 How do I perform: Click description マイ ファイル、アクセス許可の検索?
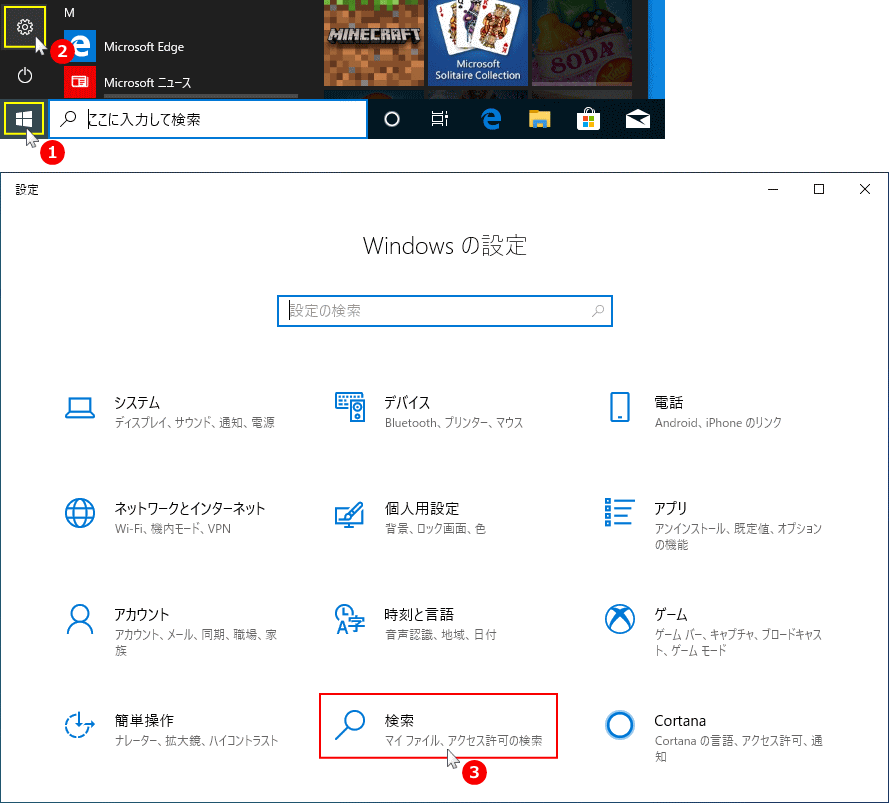coord(463,741)
